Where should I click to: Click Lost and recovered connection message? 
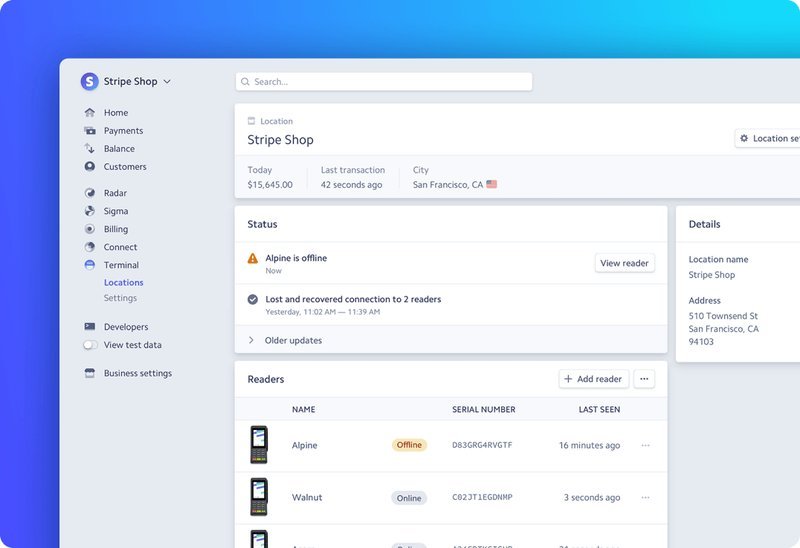click(x=353, y=300)
